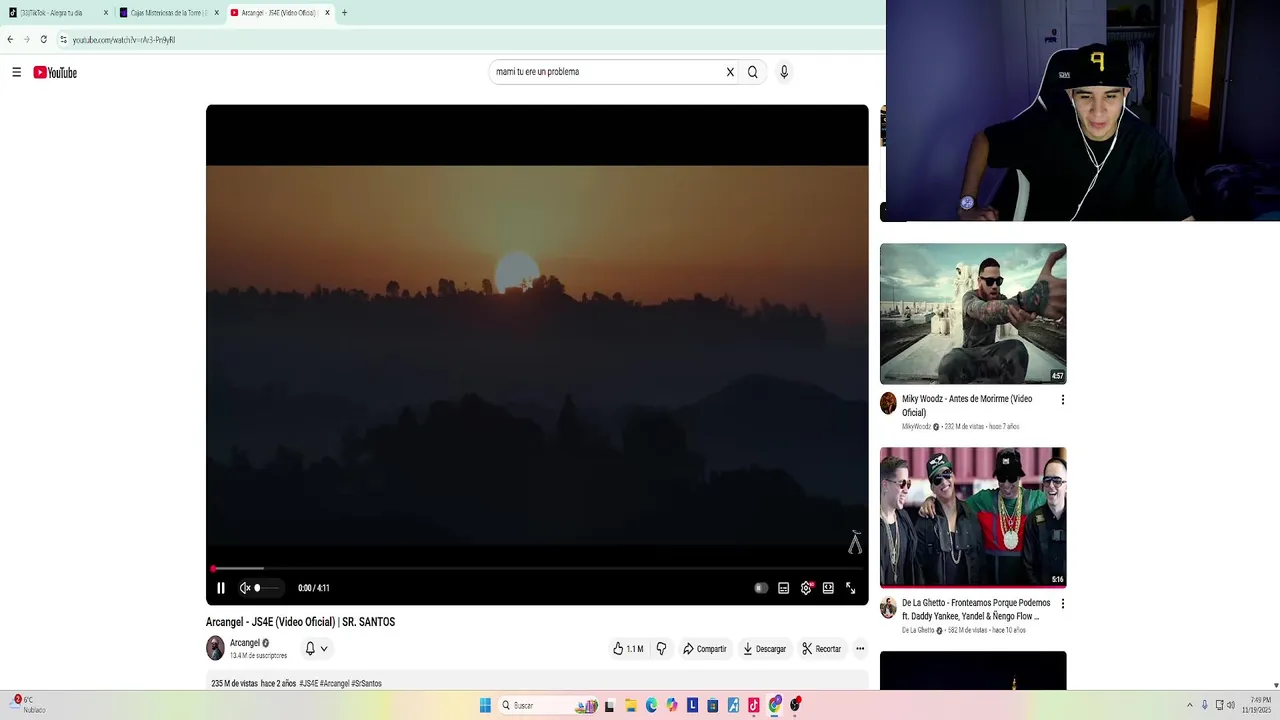
Task: Clear the search box with the X icon
Action: (x=730, y=72)
